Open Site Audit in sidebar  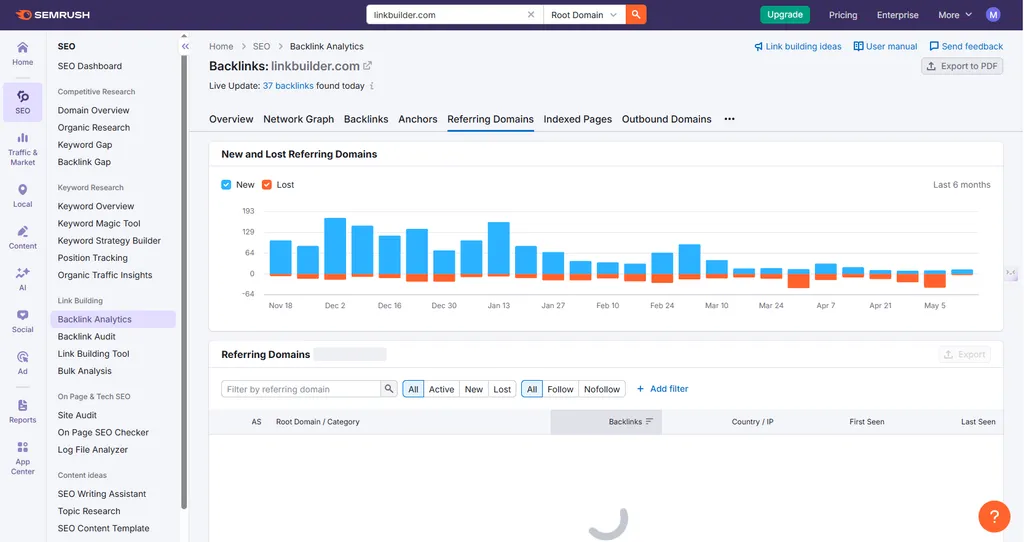[77, 415]
